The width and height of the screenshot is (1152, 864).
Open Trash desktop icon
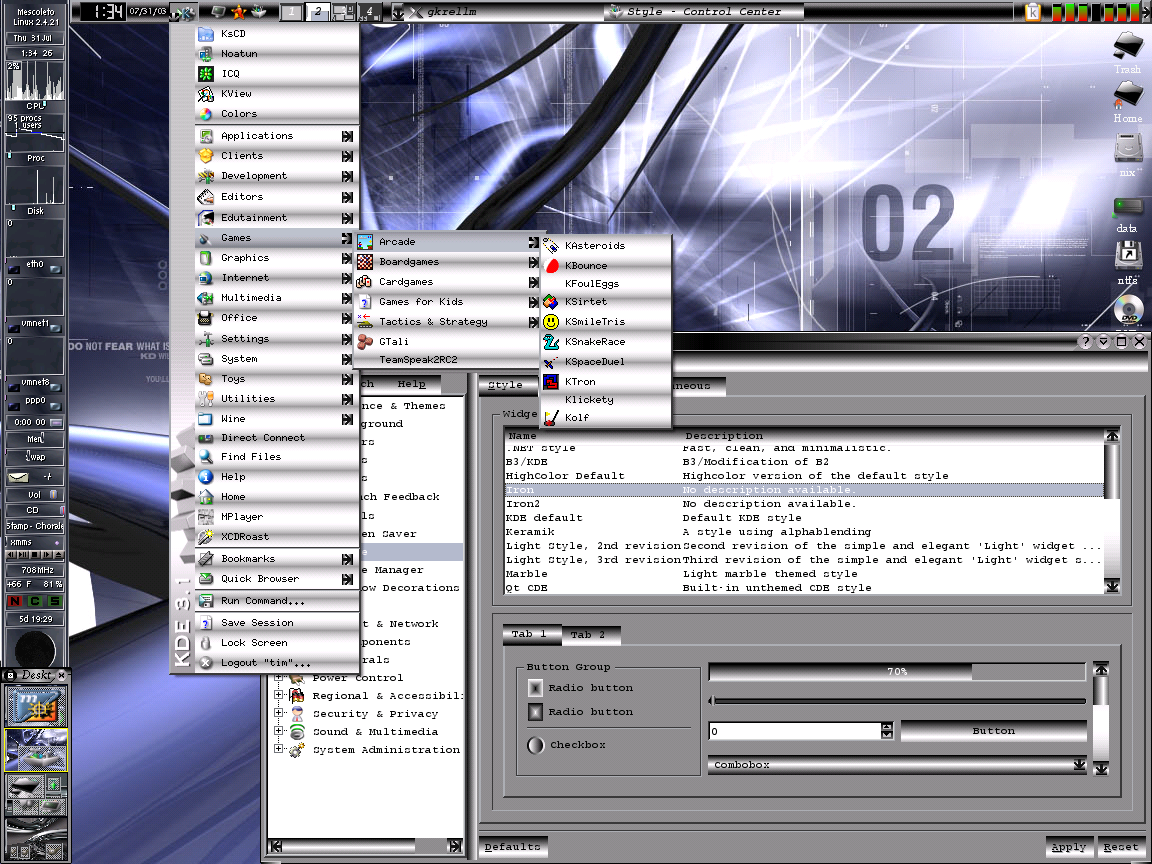1127,53
